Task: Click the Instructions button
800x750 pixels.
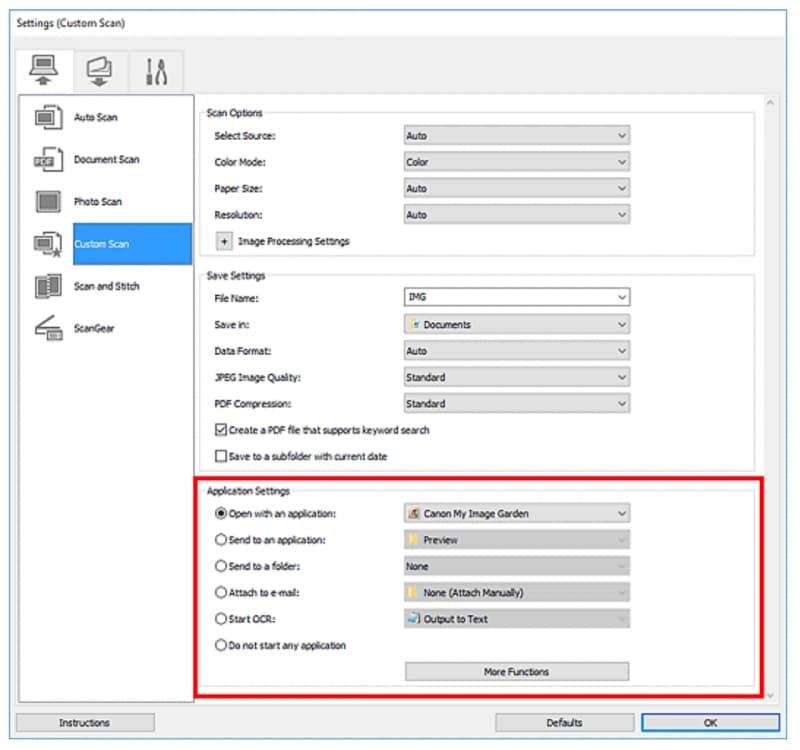Action: coord(85,723)
